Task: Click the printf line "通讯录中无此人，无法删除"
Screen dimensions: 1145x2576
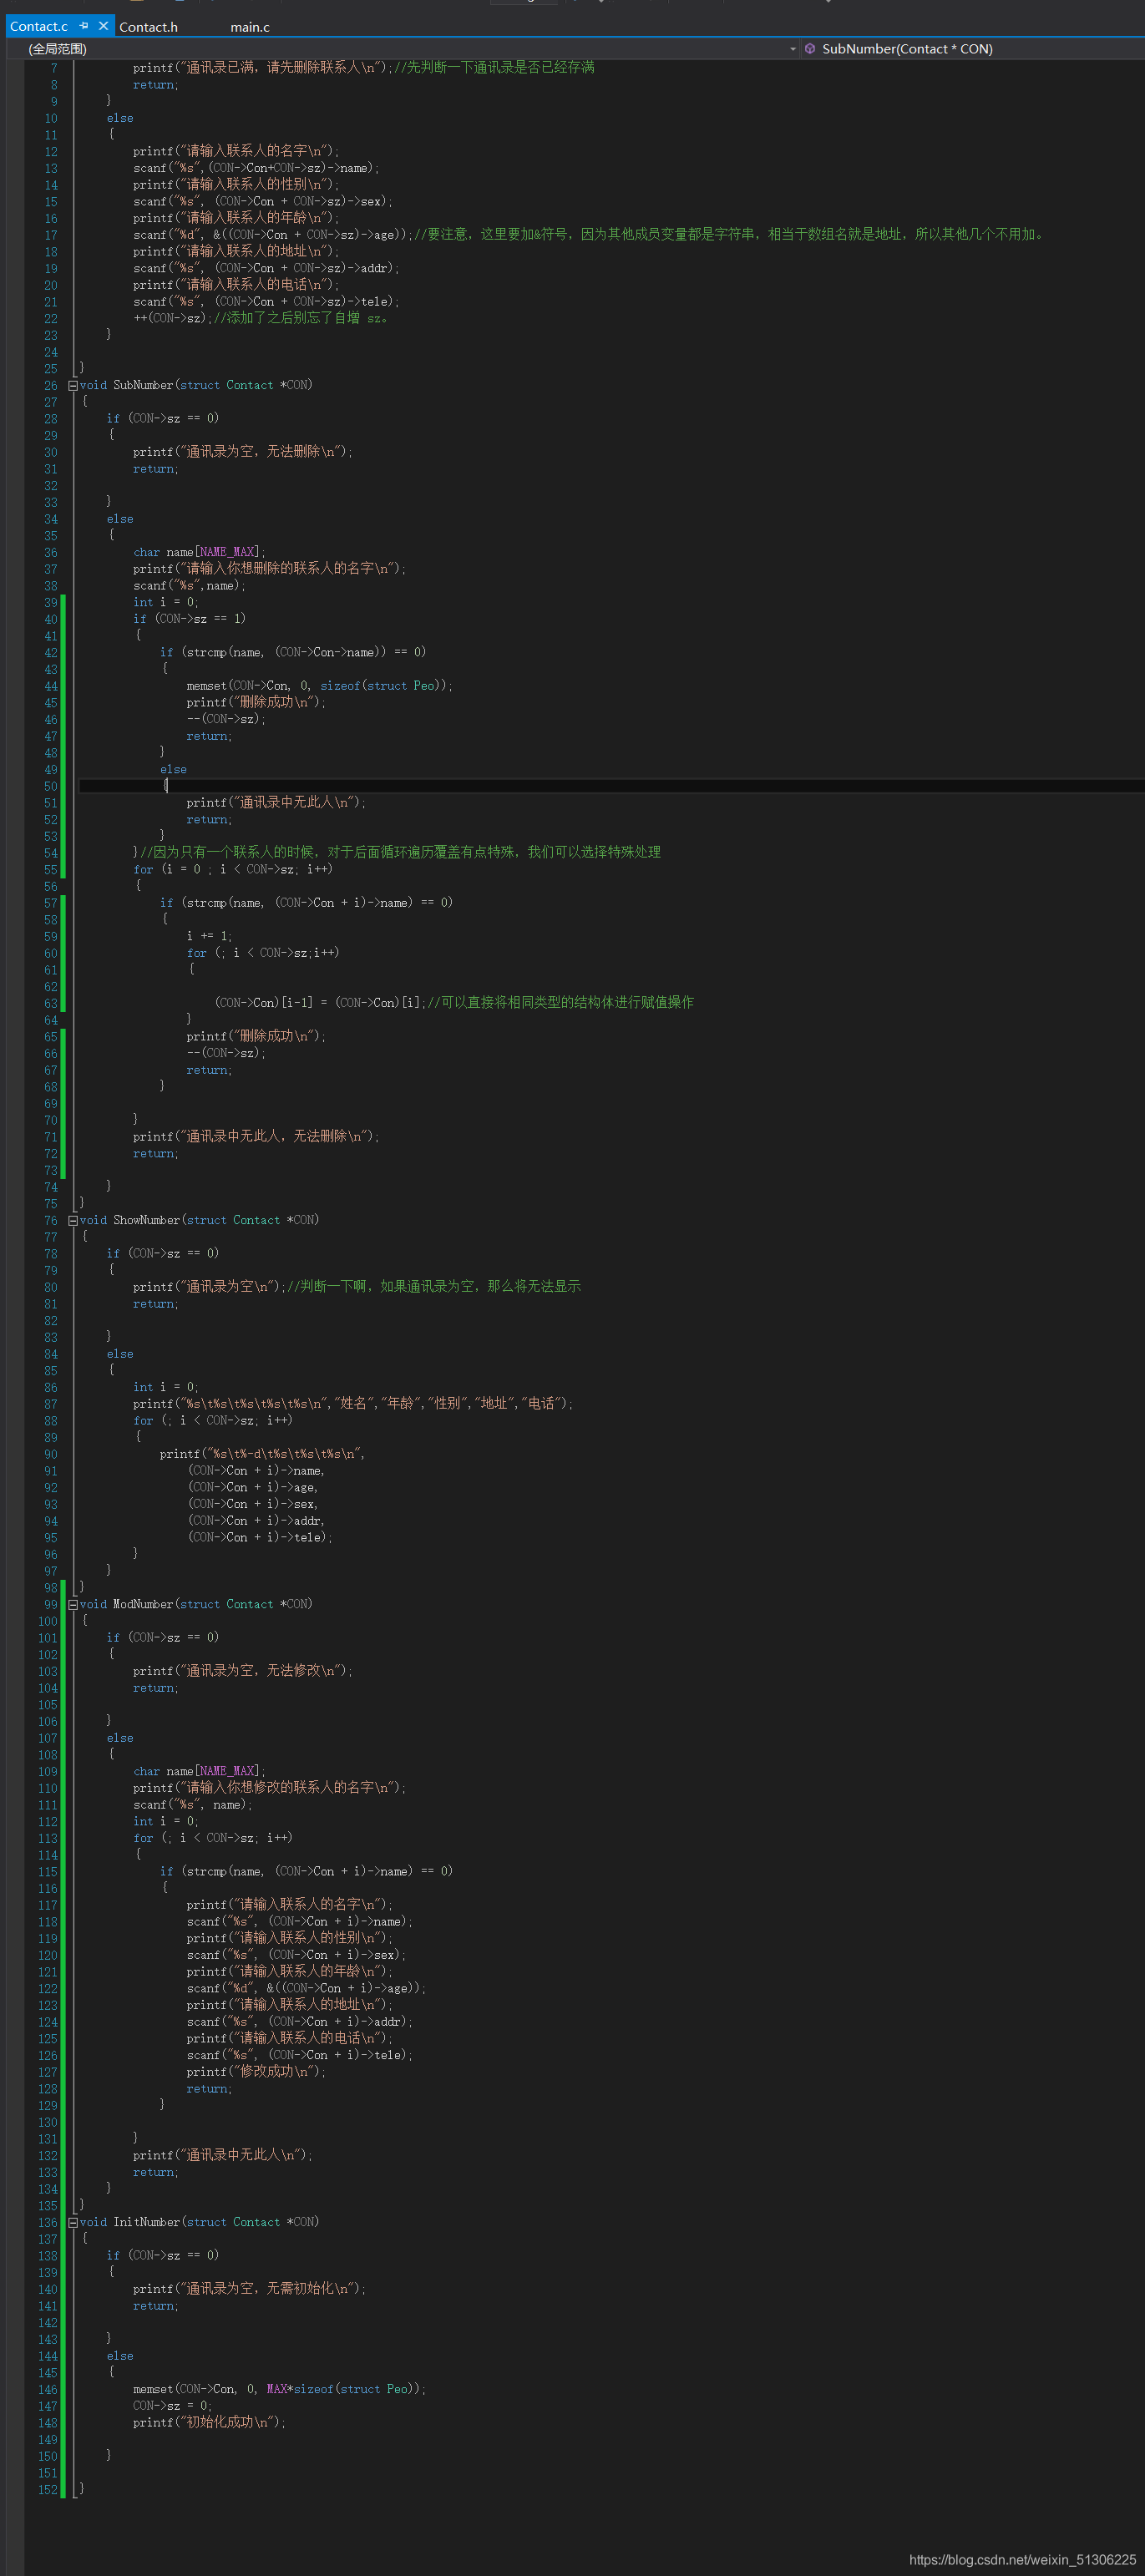Action: click(x=256, y=1136)
